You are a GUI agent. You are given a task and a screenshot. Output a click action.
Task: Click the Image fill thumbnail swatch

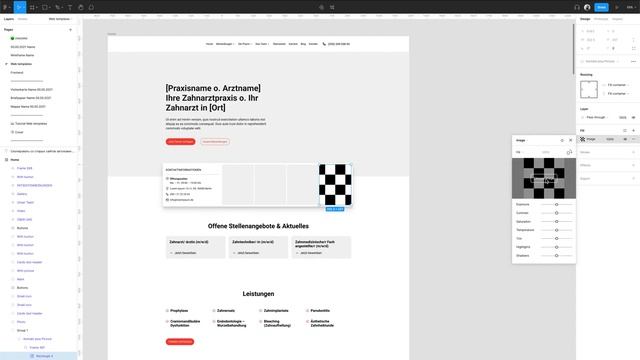pos(582,139)
